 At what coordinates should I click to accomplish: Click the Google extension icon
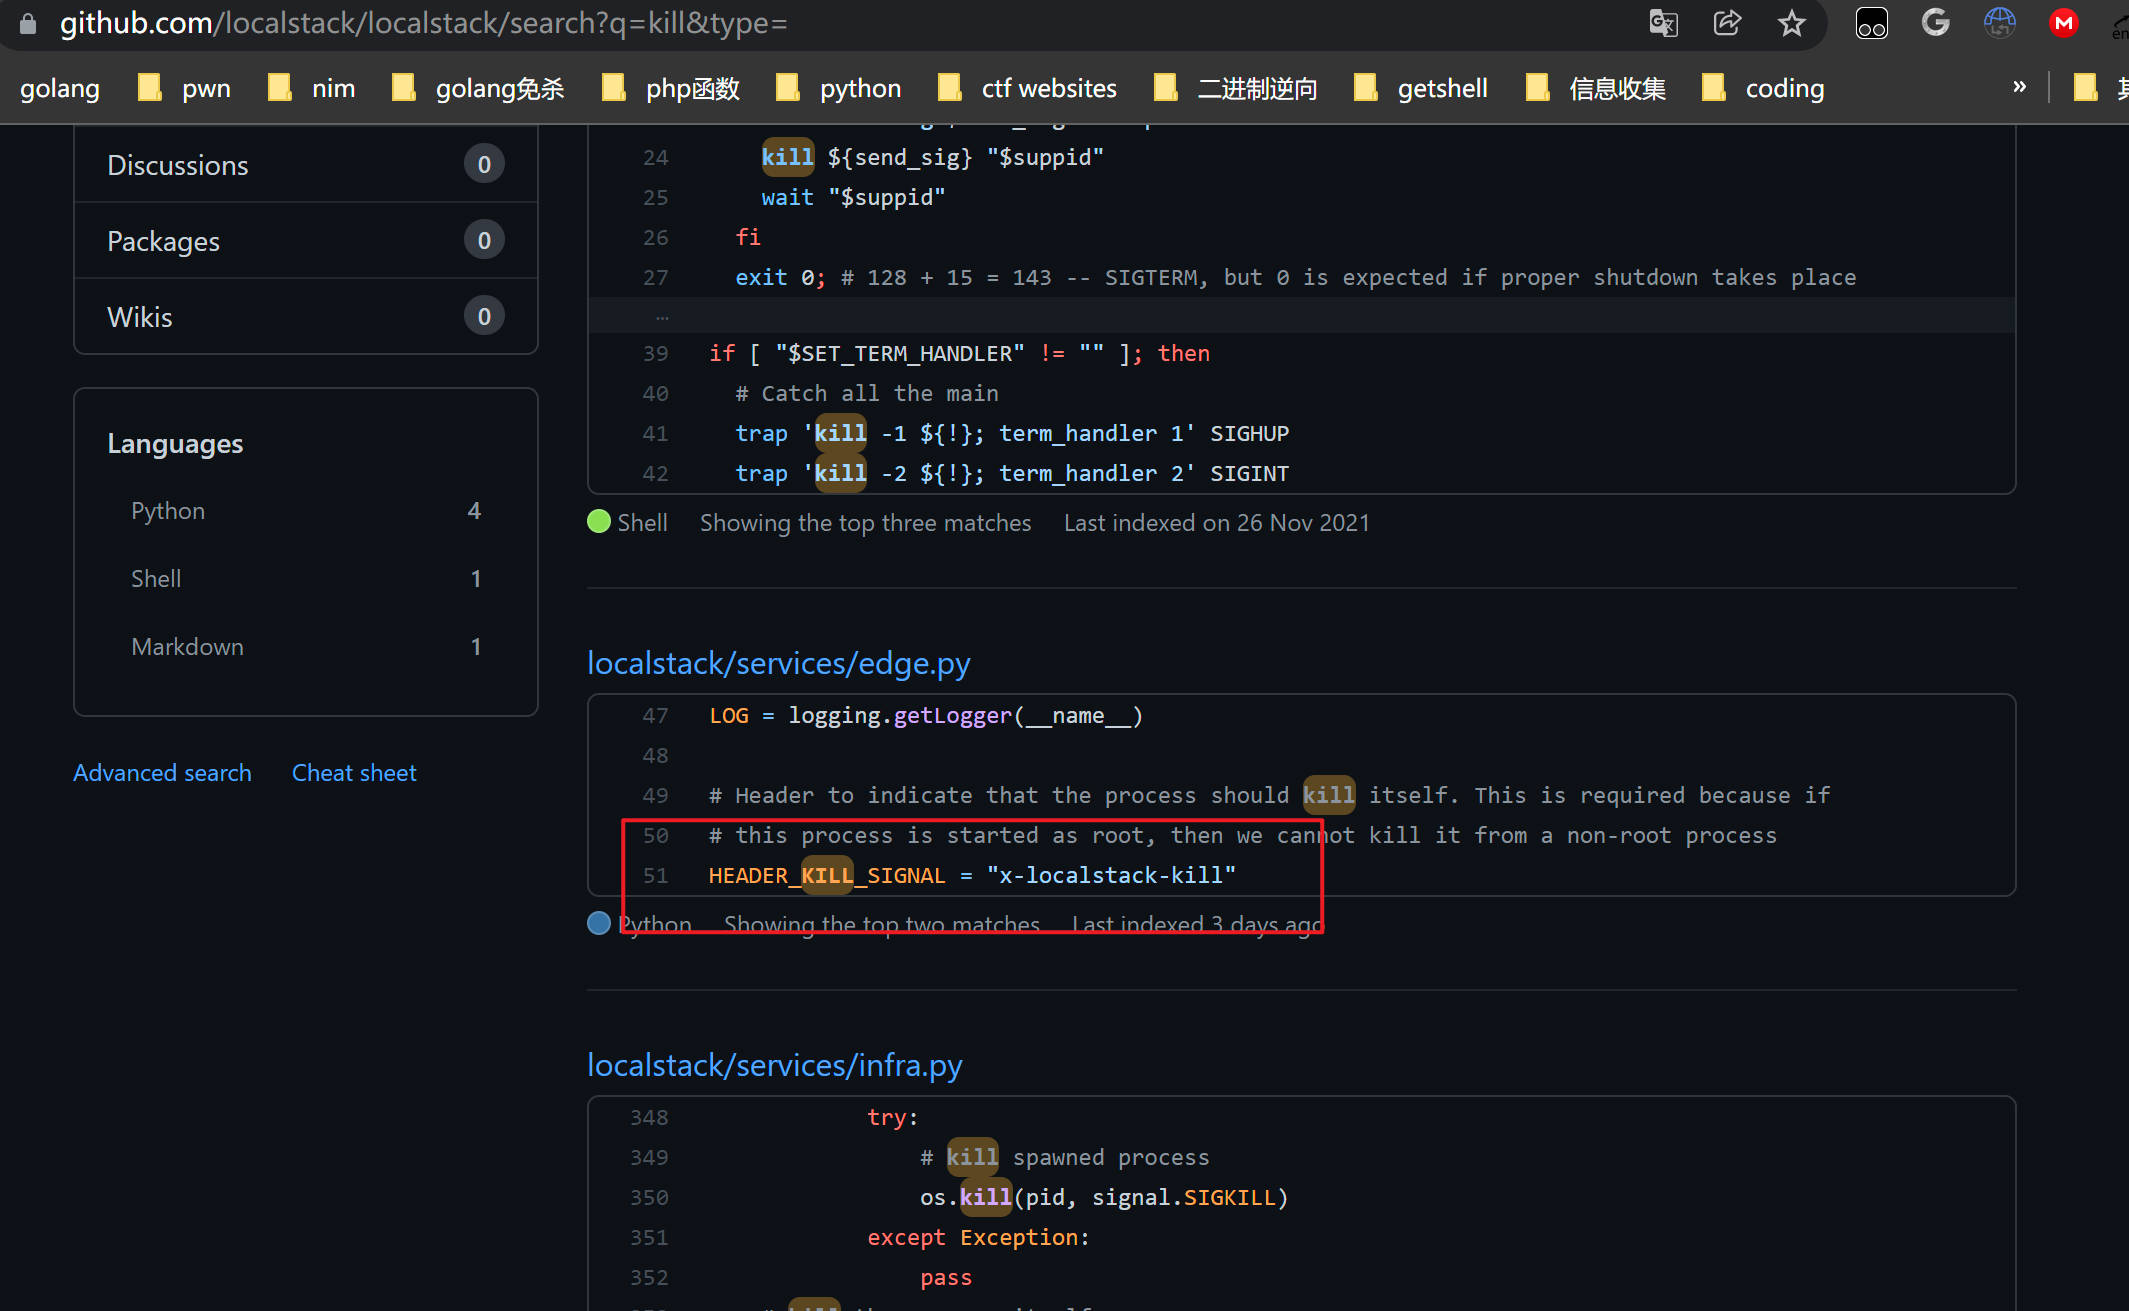pos(1936,23)
